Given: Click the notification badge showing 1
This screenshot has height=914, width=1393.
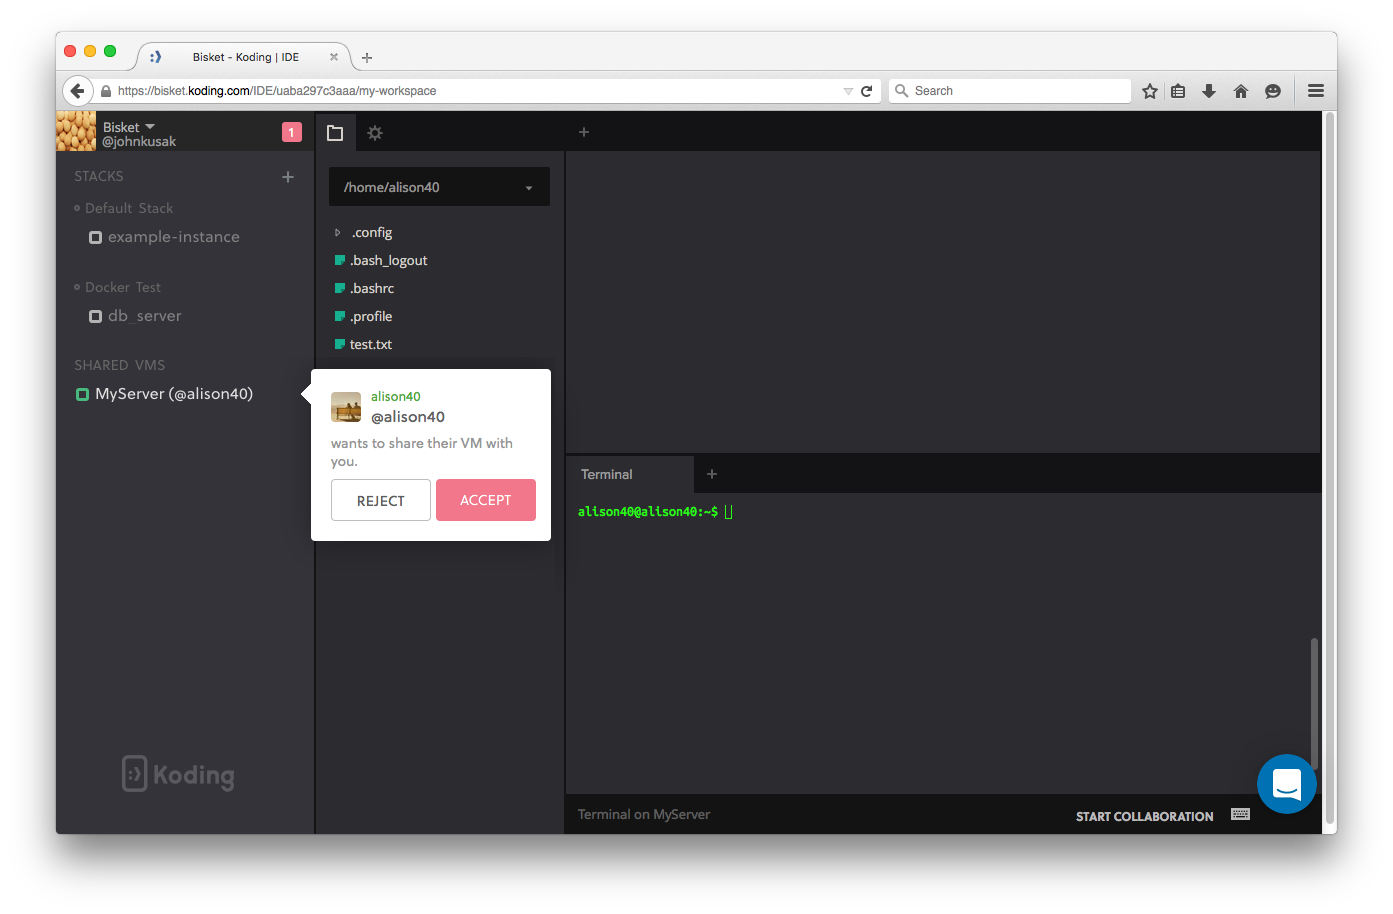Looking at the screenshot, I should point(292,132).
